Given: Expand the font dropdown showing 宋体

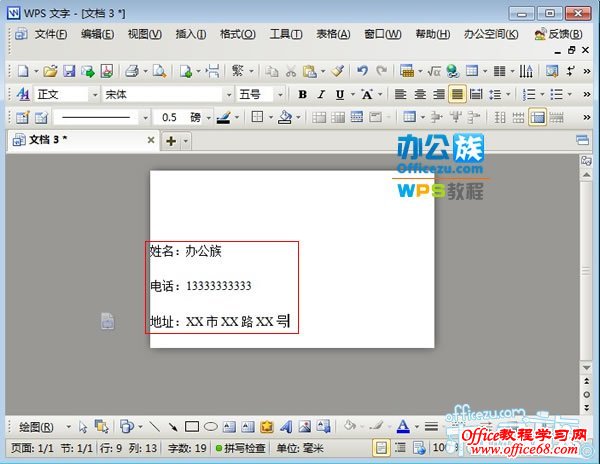Looking at the screenshot, I should coord(228,94).
